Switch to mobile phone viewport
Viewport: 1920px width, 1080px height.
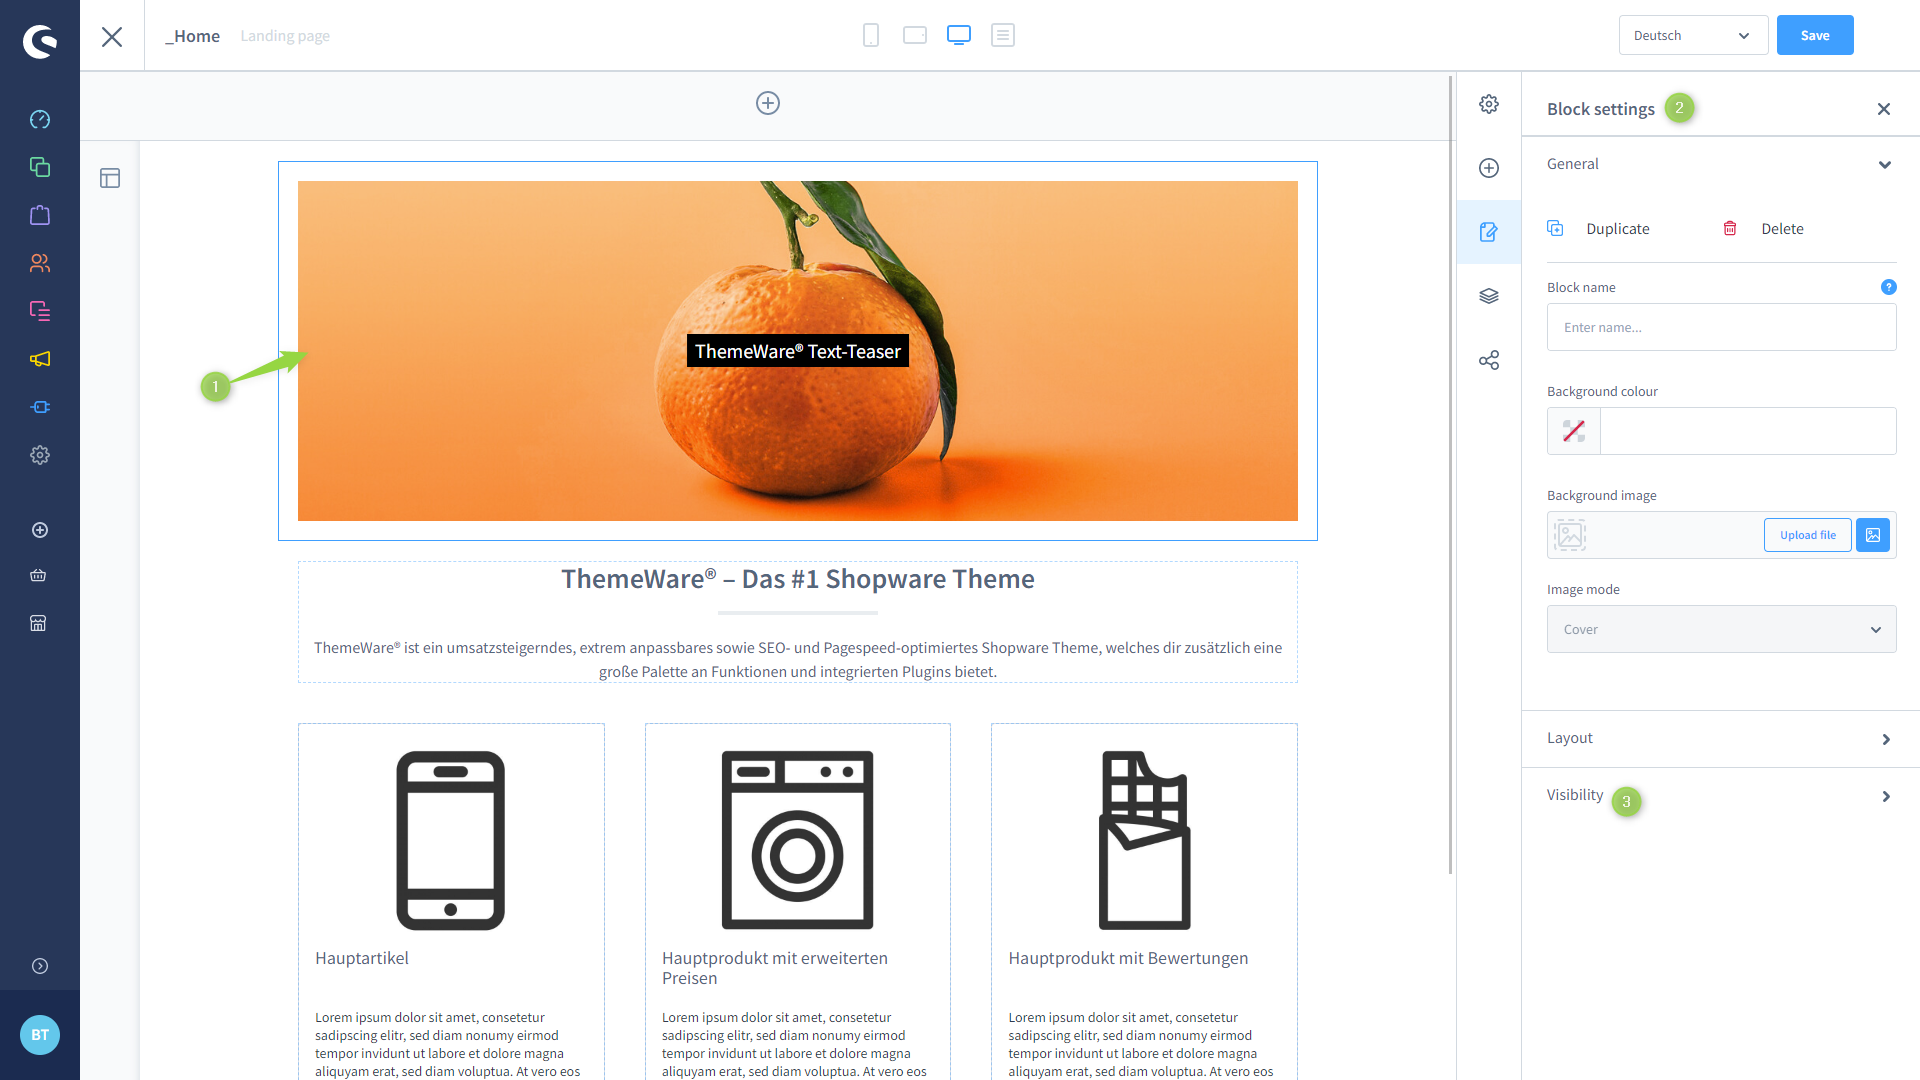coord(871,35)
